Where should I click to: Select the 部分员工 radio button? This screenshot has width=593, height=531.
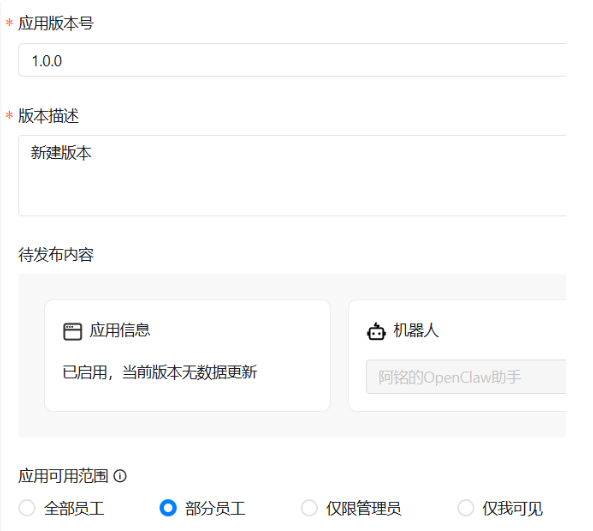point(168,508)
